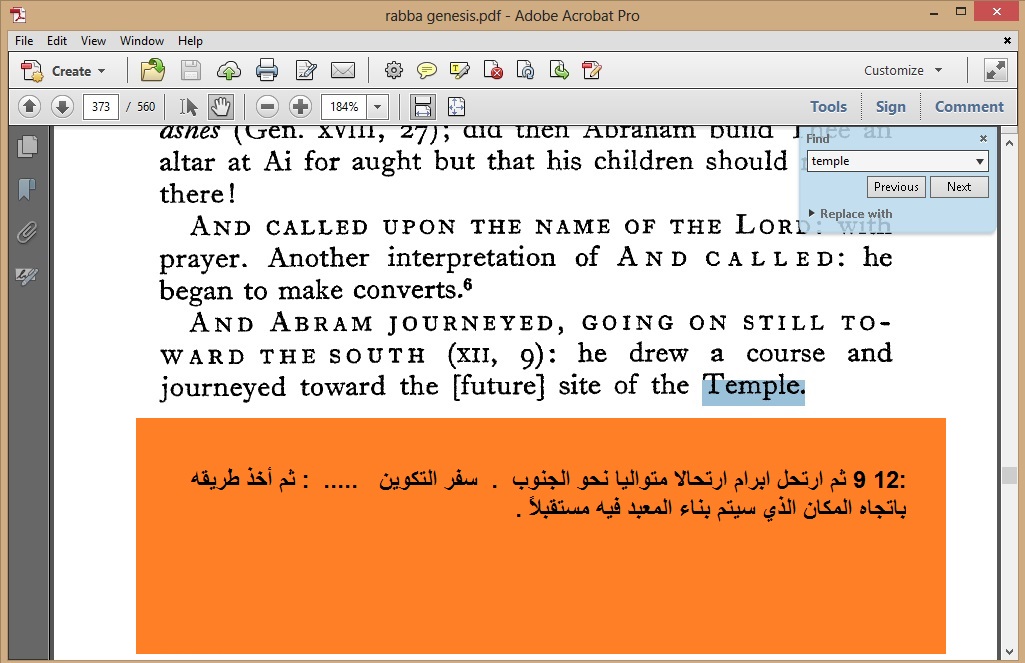Switch to the Select text tool
1025x663 pixels.
point(188,106)
